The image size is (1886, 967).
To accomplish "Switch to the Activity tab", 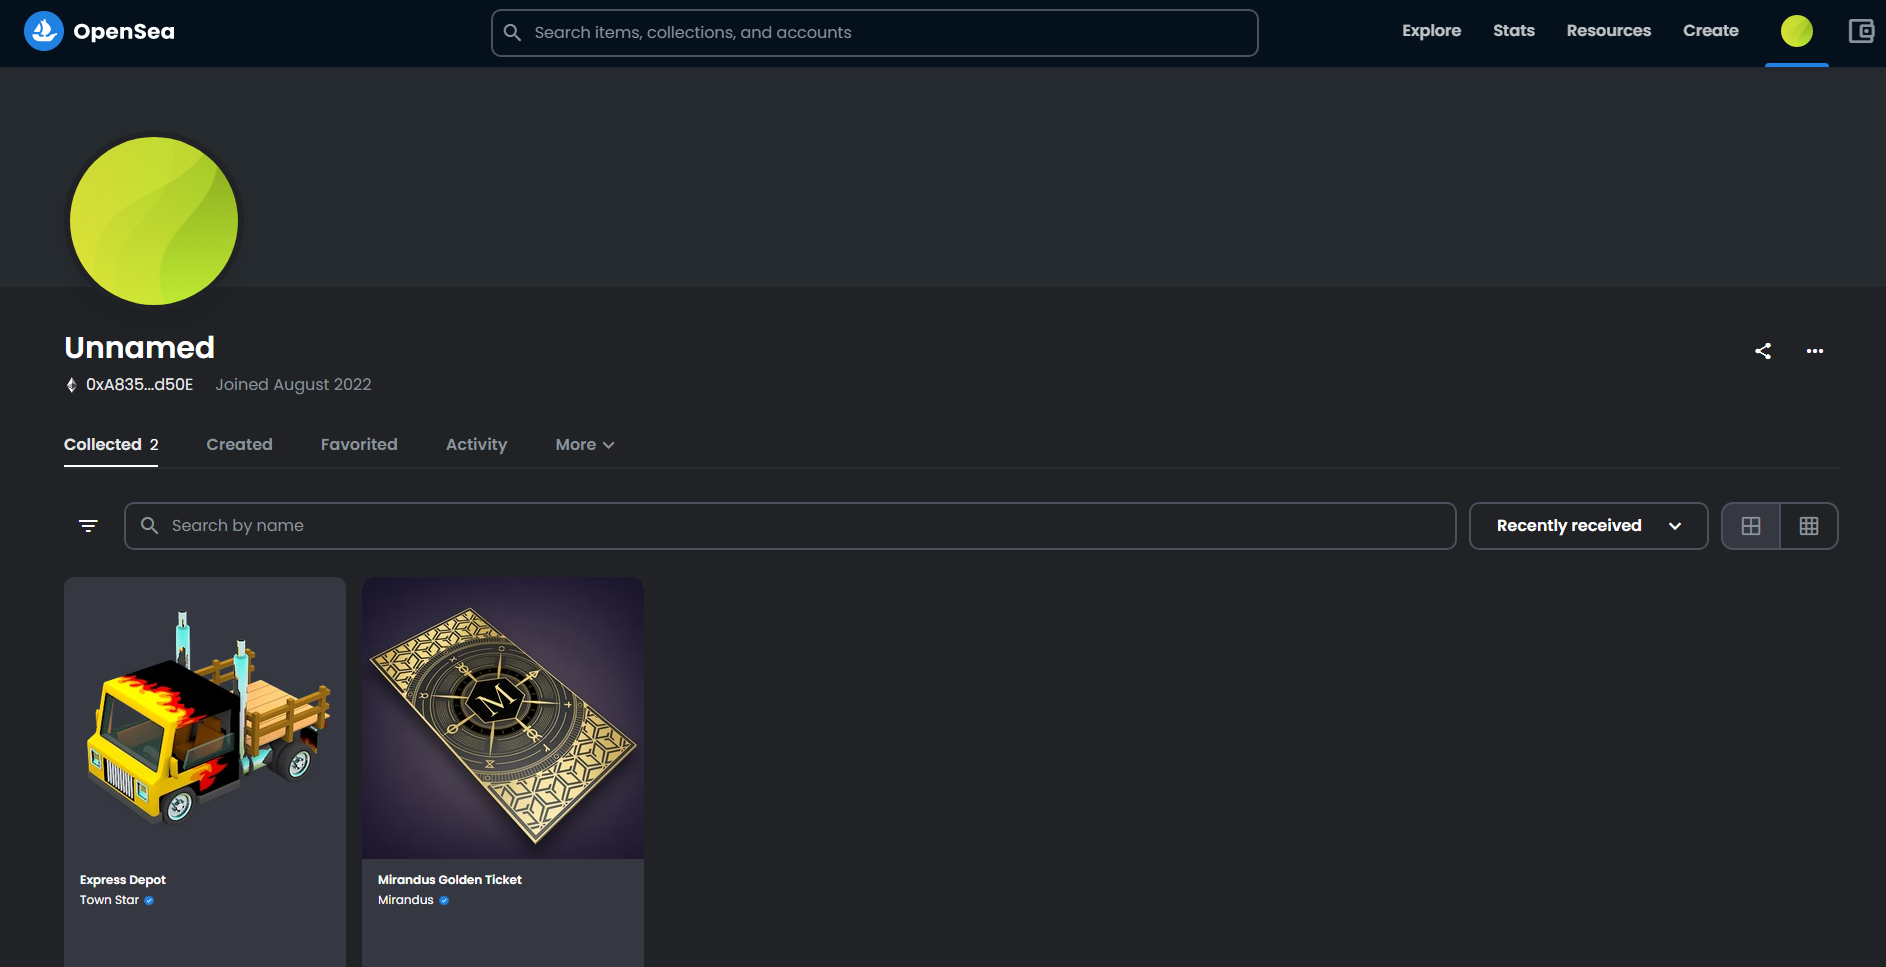I will (476, 445).
